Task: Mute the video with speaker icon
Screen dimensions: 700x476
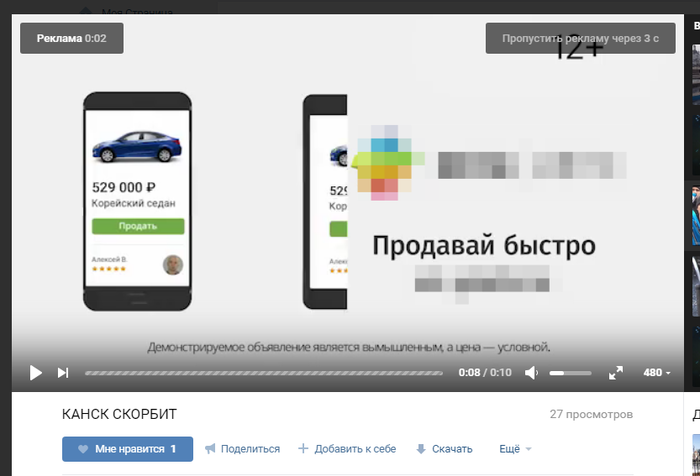Action: tap(532, 373)
